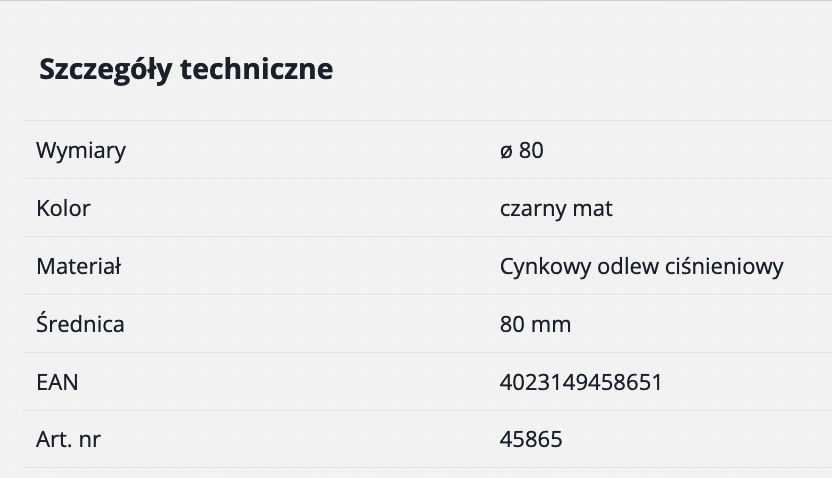Click the word Cynkowy in material row
Image resolution: width=832 pixels, height=478 pixels.
[545, 266]
